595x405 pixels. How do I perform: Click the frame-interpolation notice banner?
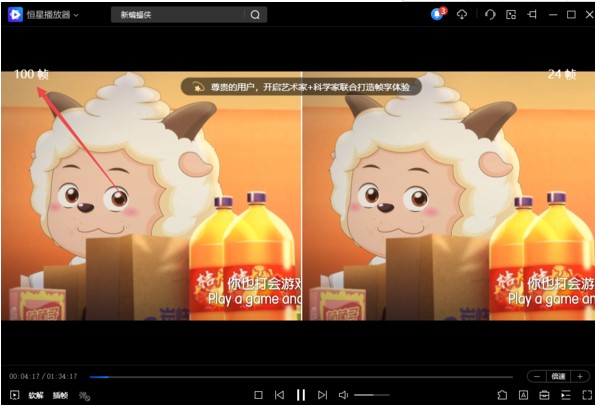point(301,87)
